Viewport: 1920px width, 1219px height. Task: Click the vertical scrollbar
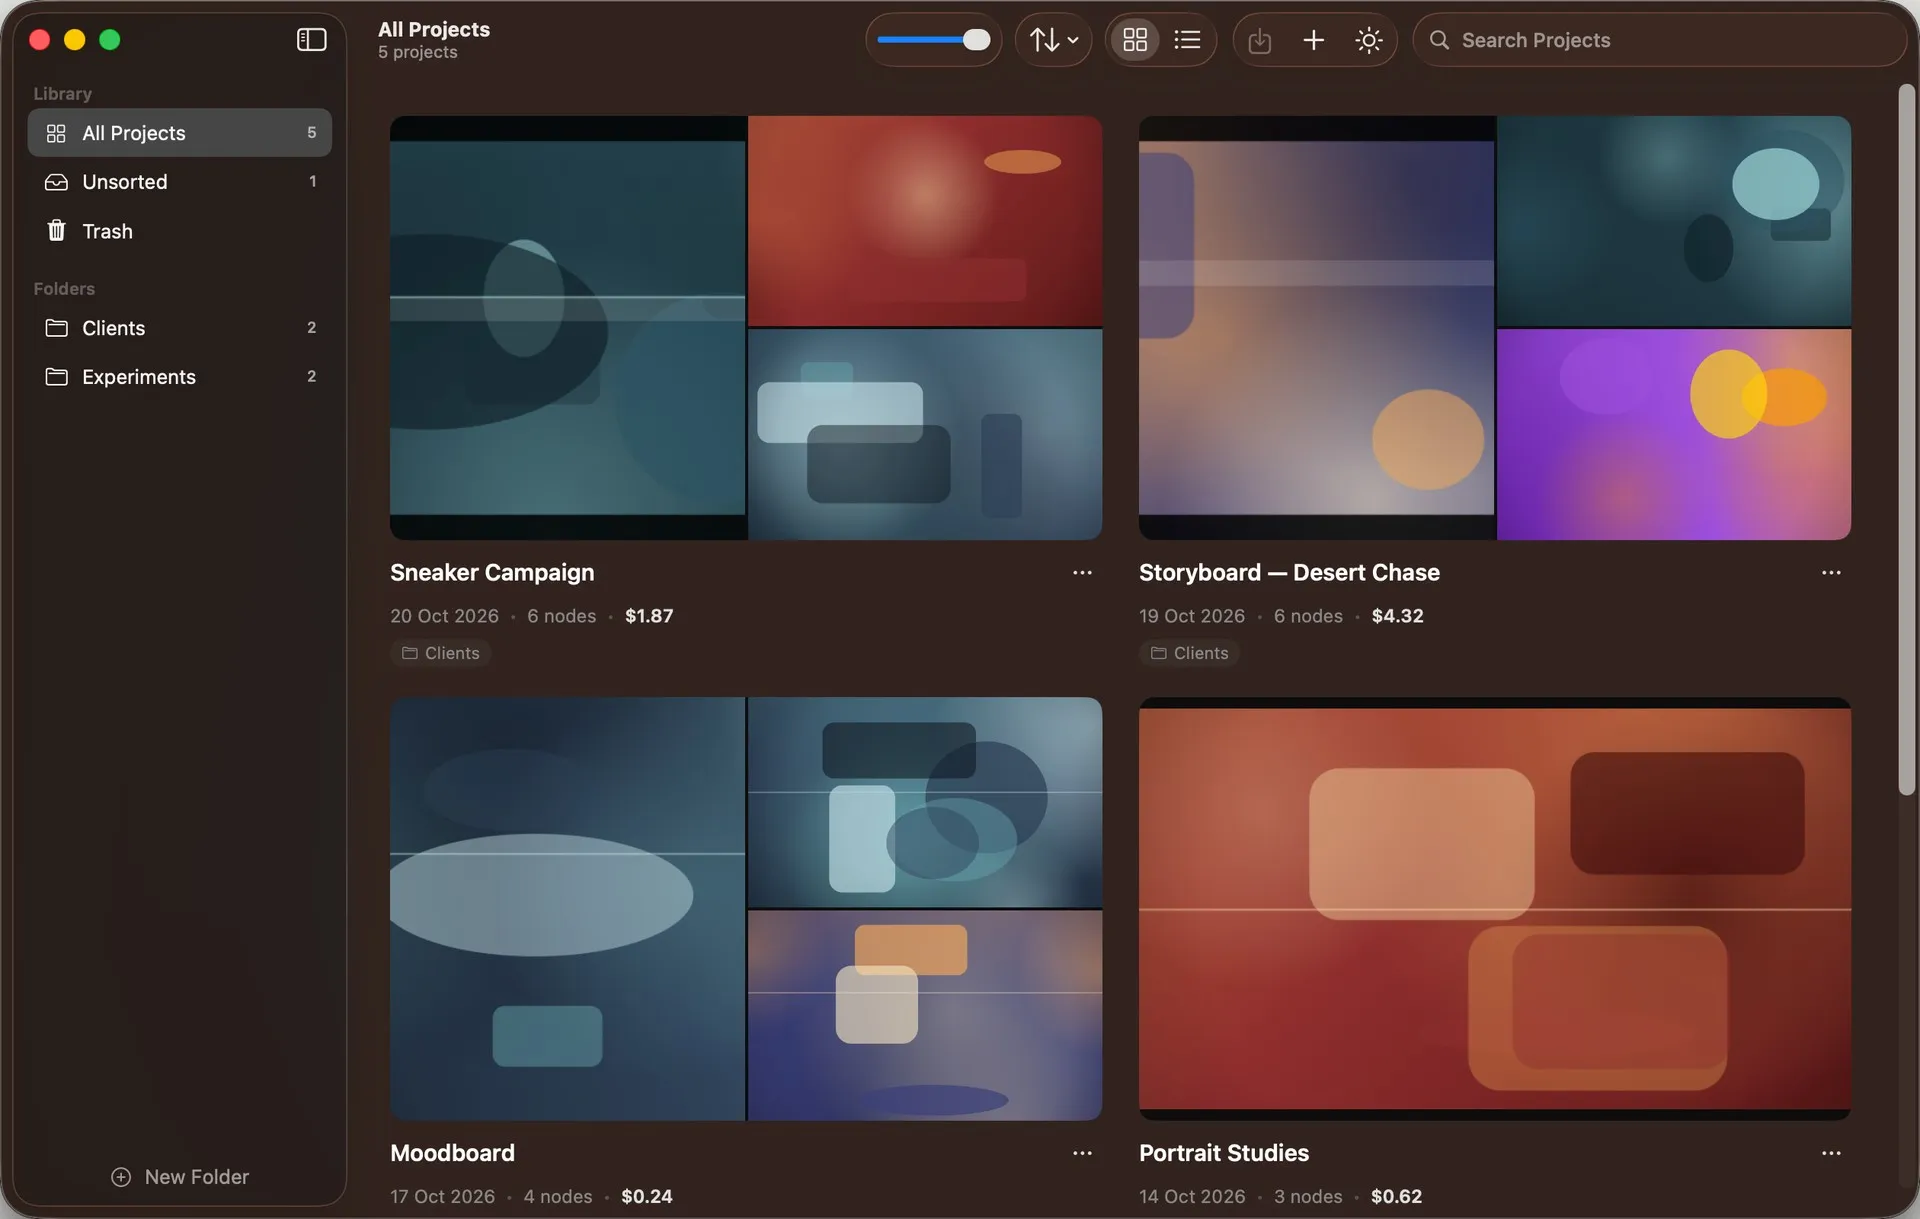click(x=1907, y=440)
